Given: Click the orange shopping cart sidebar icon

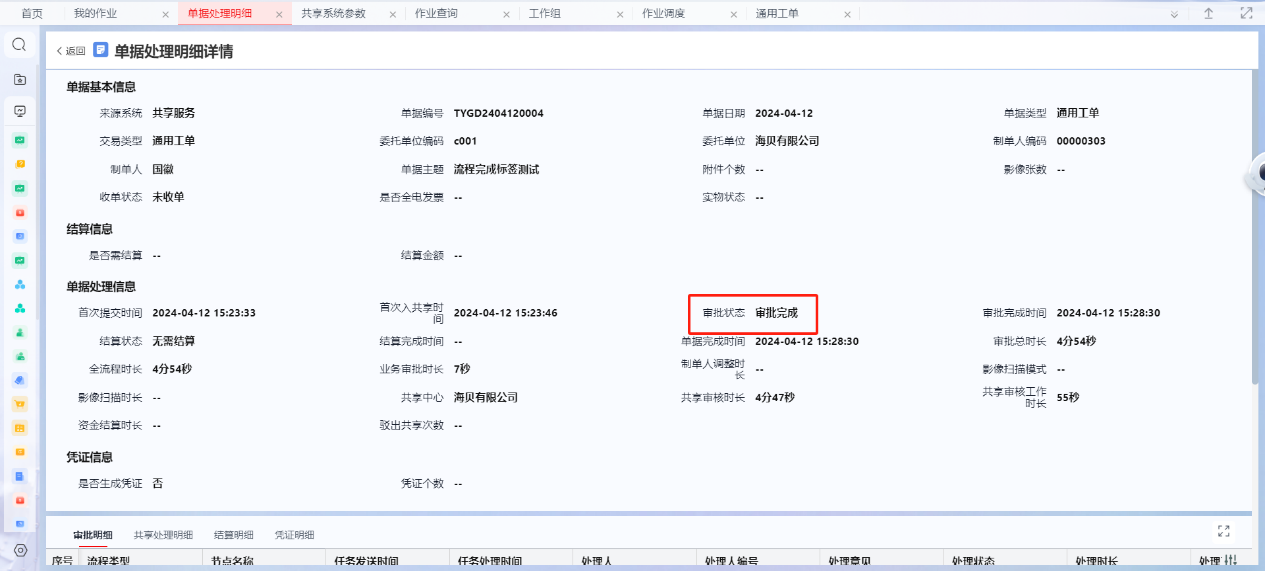Looking at the screenshot, I should [19, 404].
